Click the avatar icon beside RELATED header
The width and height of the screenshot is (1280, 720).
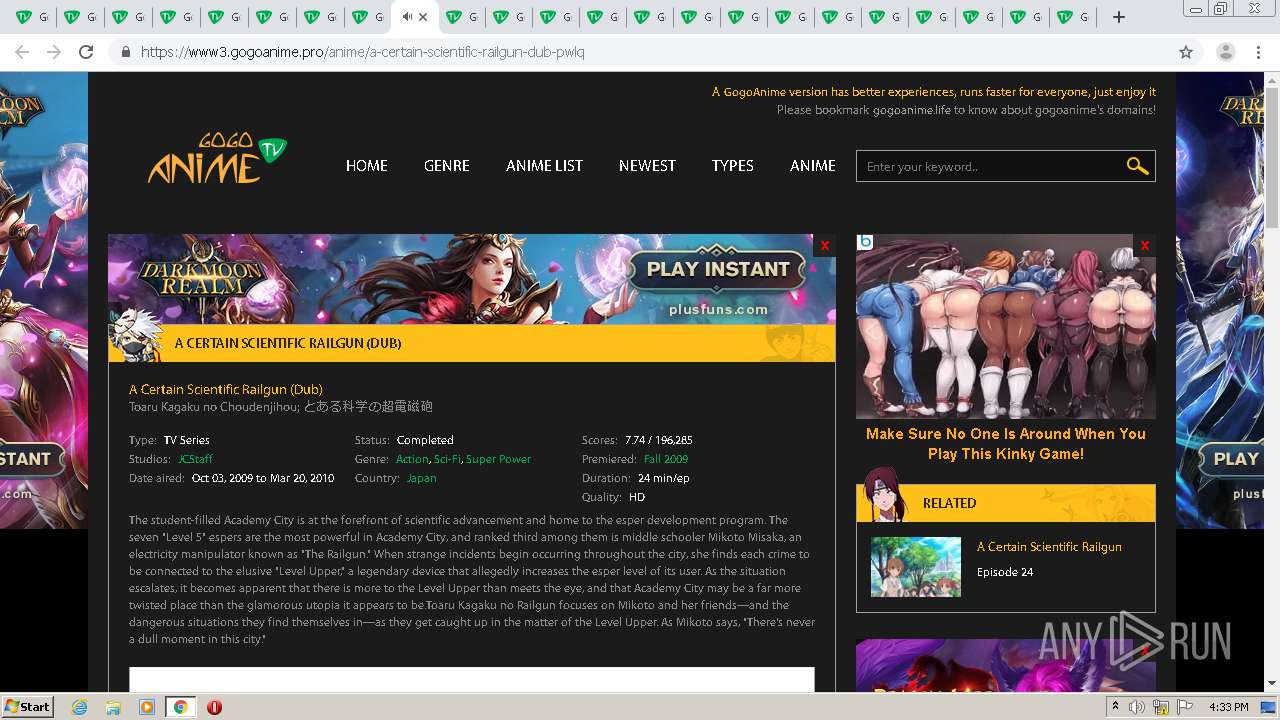(884, 494)
